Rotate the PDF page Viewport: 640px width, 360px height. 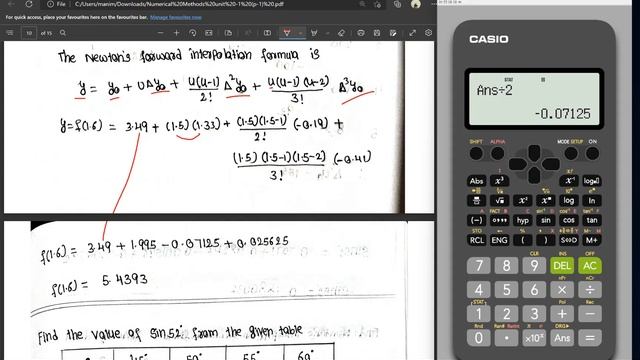click(x=193, y=33)
